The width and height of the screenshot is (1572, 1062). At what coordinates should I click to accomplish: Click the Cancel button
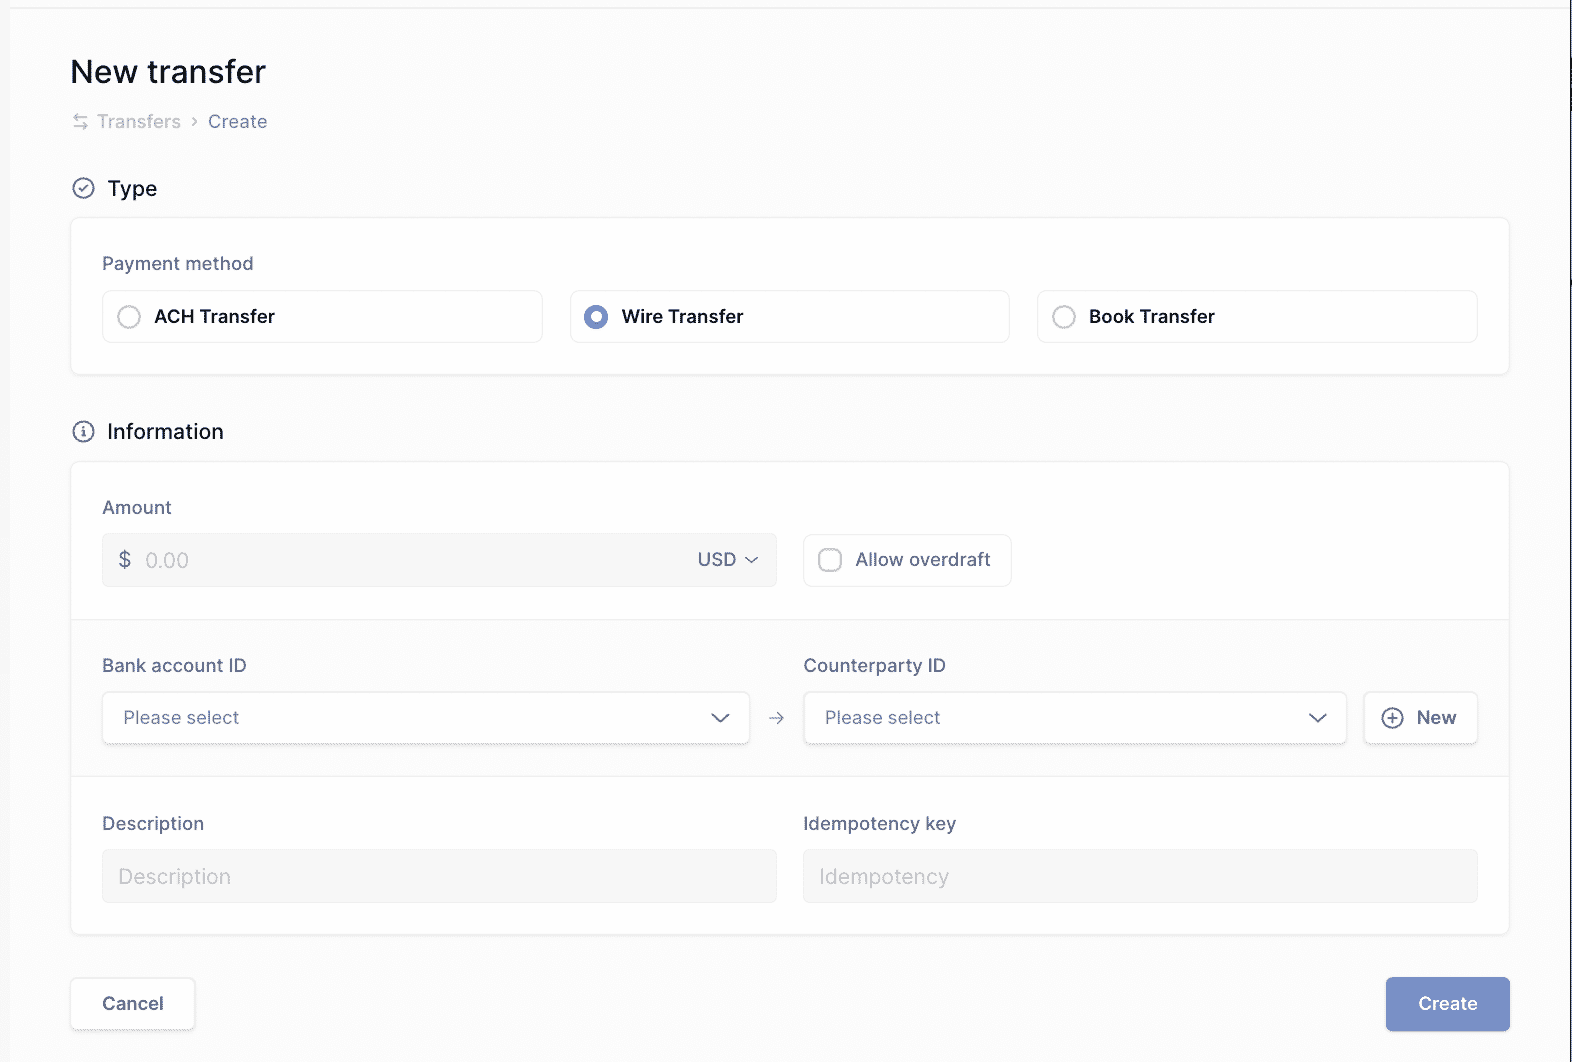(133, 1004)
